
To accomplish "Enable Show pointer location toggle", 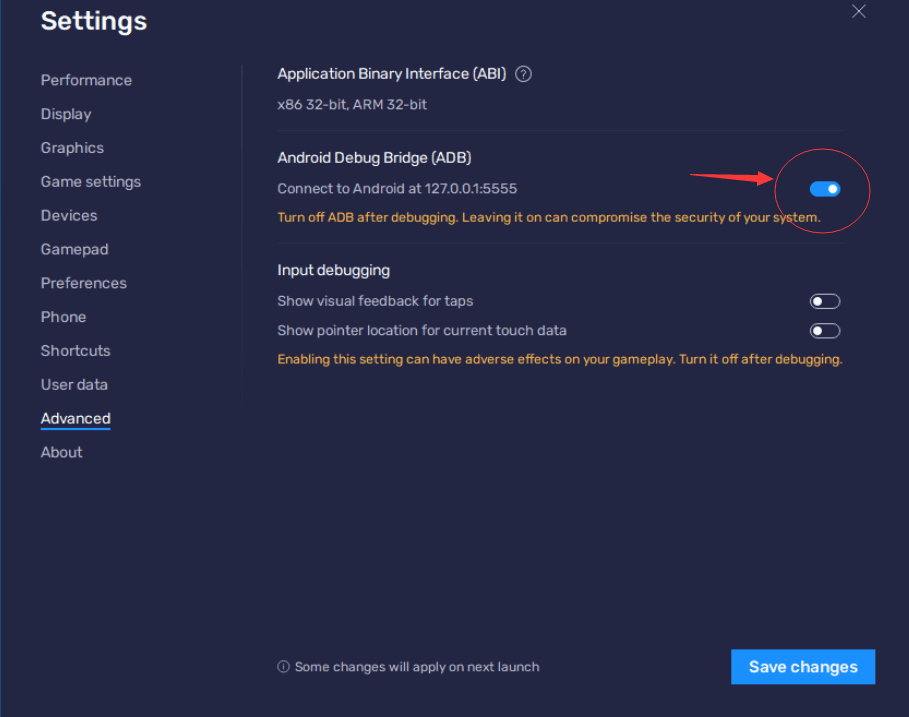I will click(x=824, y=331).
